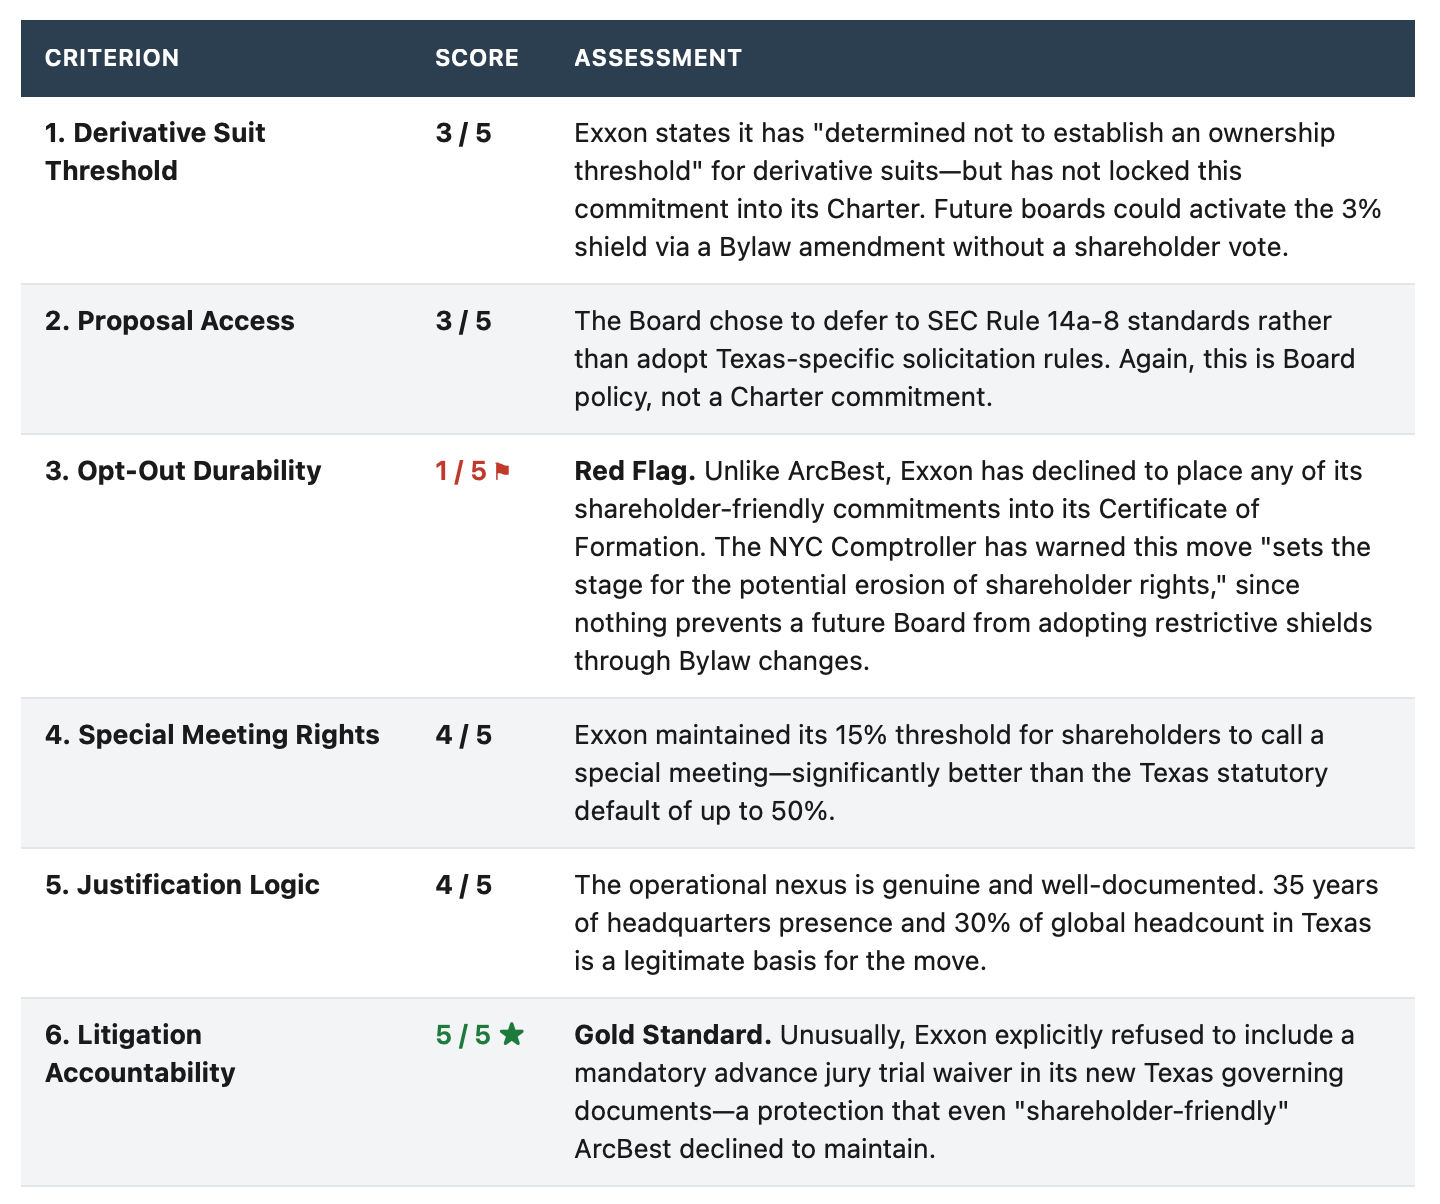Select the Derivative Suit Threshold criterion

point(155,152)
